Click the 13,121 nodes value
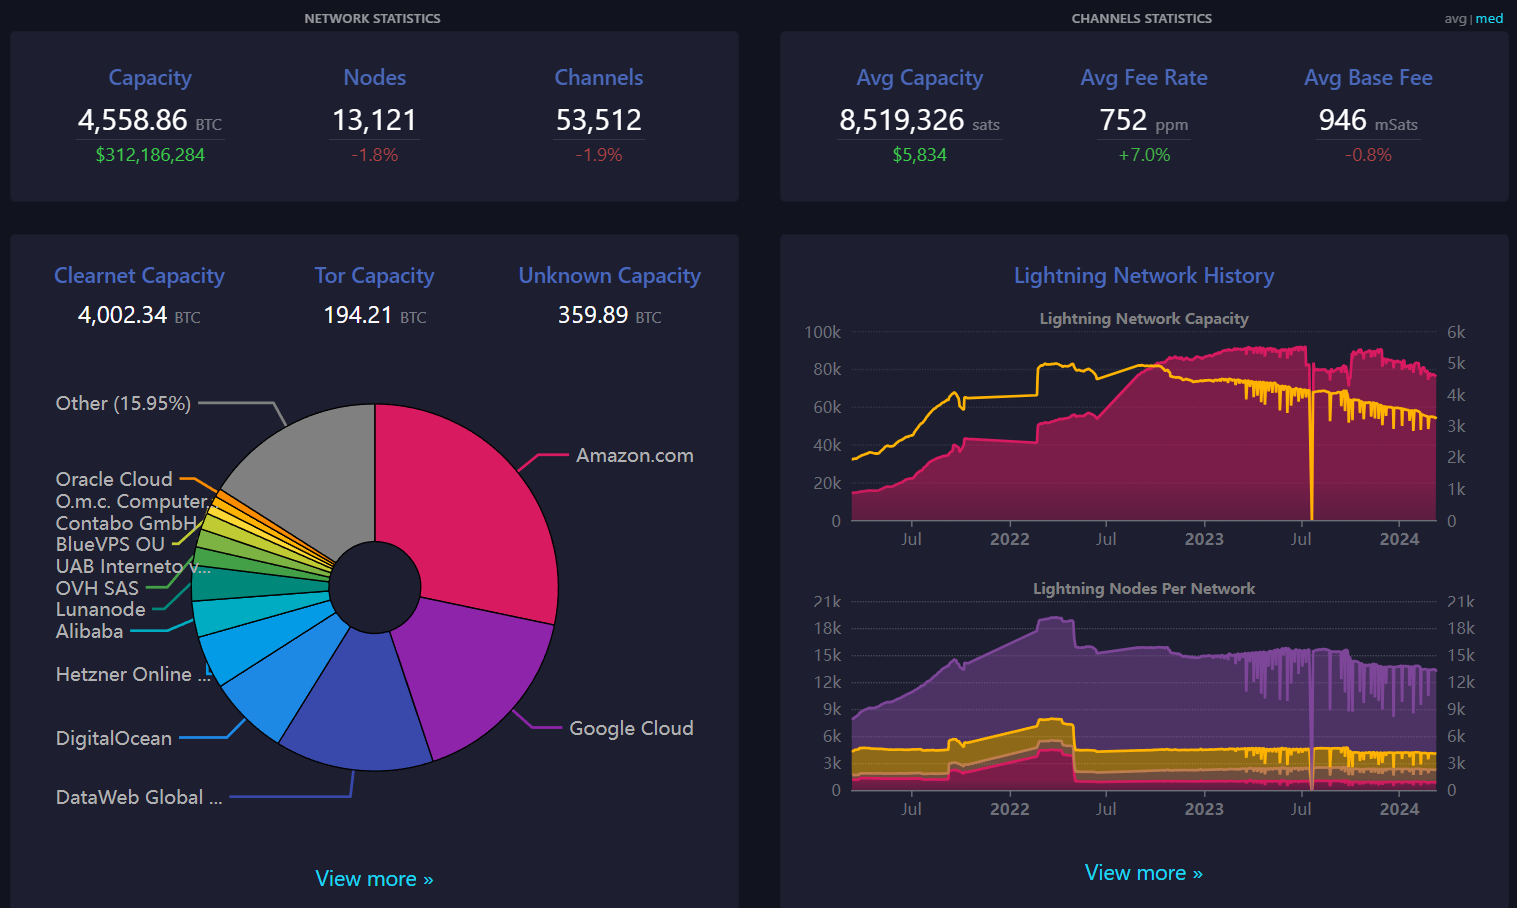Screen dimensions: 1517x908 click(374, 120)
